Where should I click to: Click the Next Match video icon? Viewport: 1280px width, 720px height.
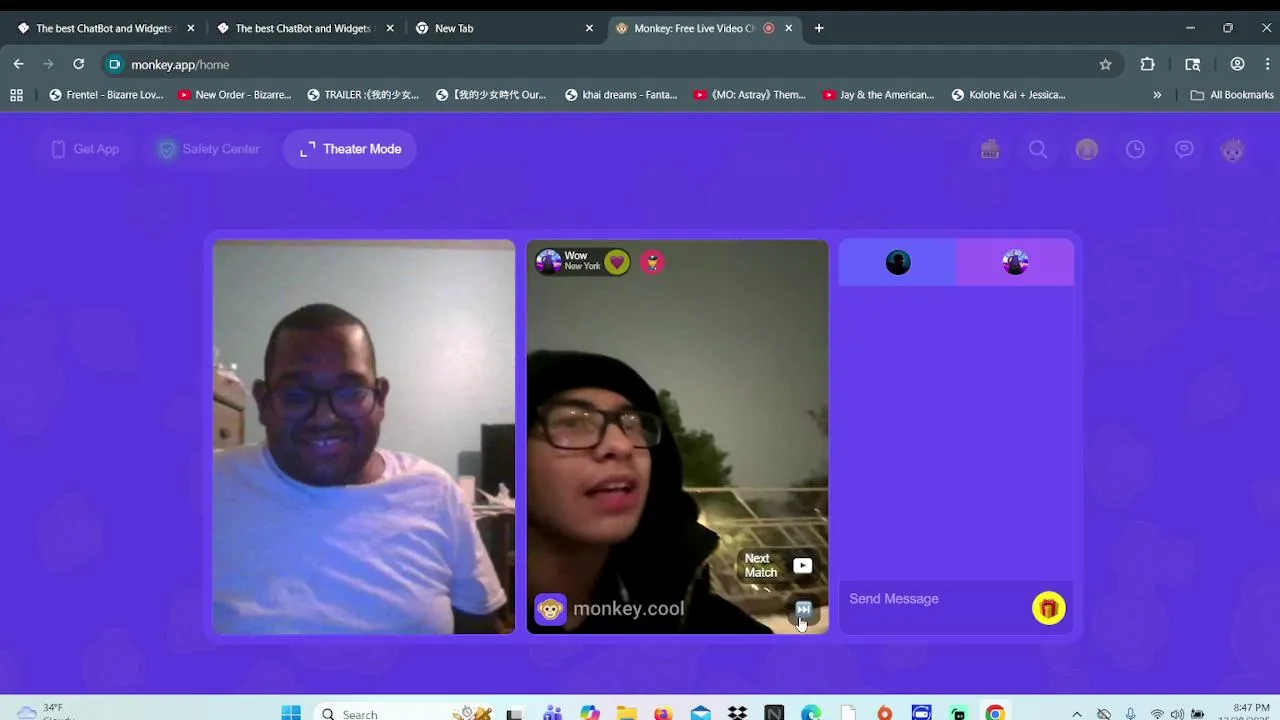(x=802, y=566)
